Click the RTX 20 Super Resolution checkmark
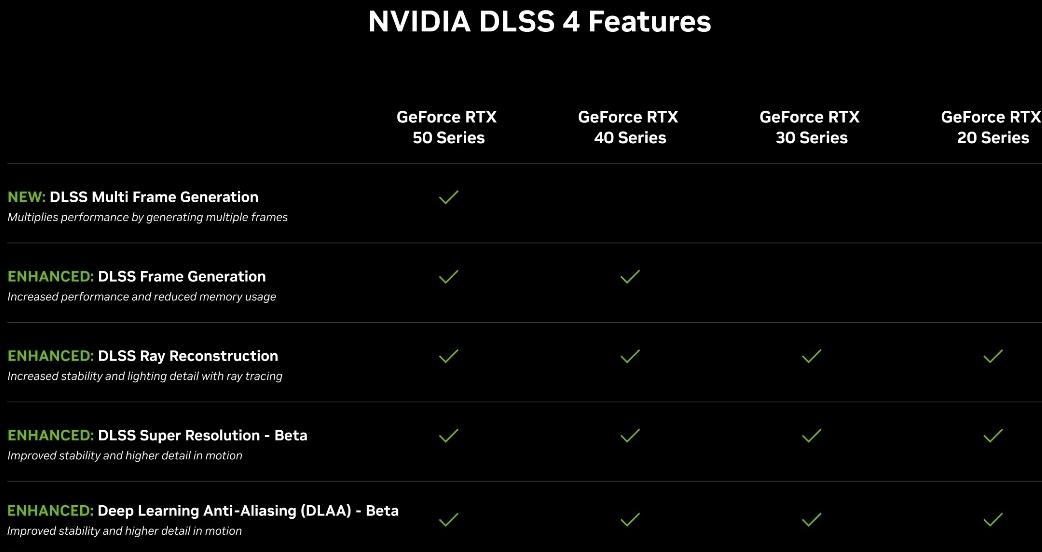 (993, 435)
